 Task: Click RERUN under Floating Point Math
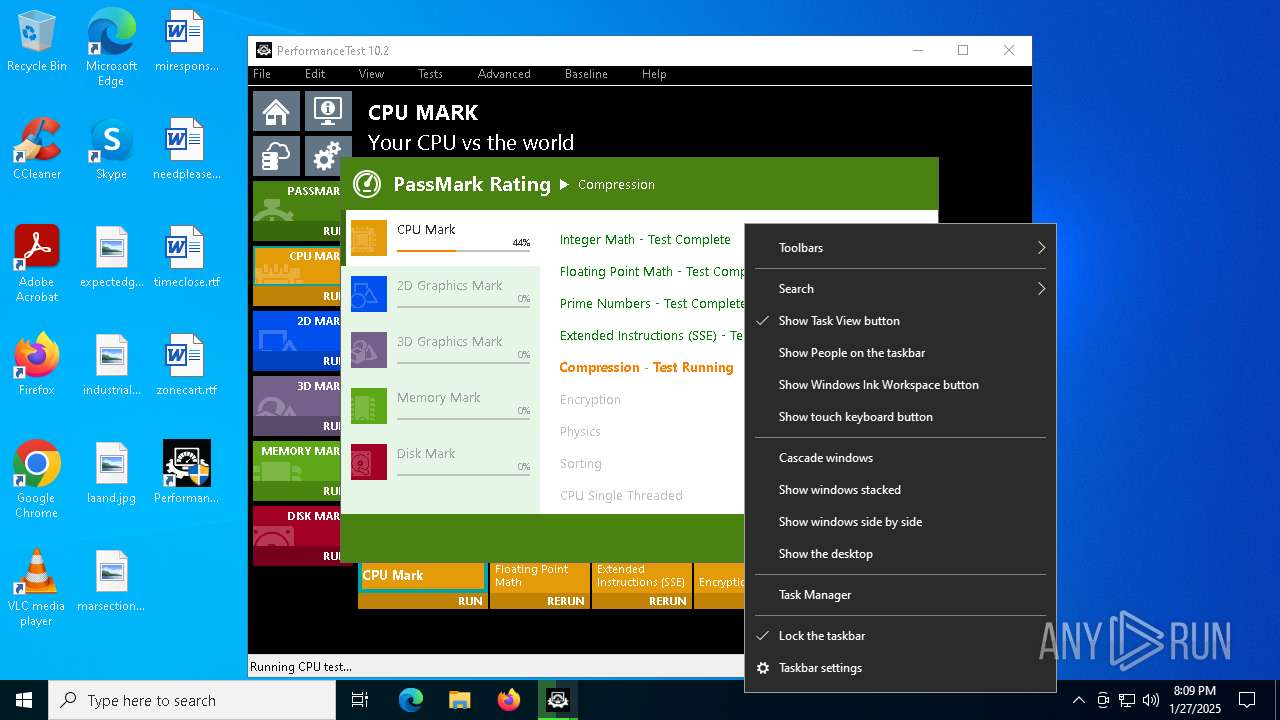[565, 601]
